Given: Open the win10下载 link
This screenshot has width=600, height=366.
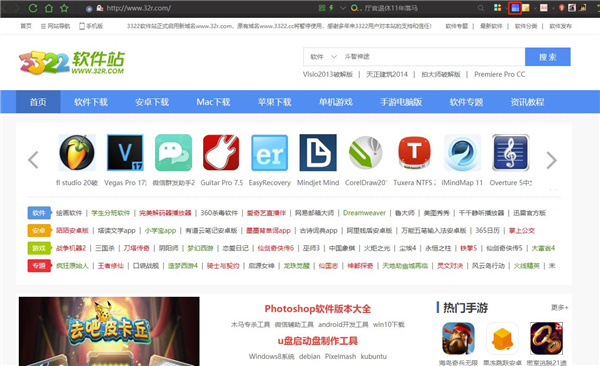Looking at the screenshot, I should [388, 325].
